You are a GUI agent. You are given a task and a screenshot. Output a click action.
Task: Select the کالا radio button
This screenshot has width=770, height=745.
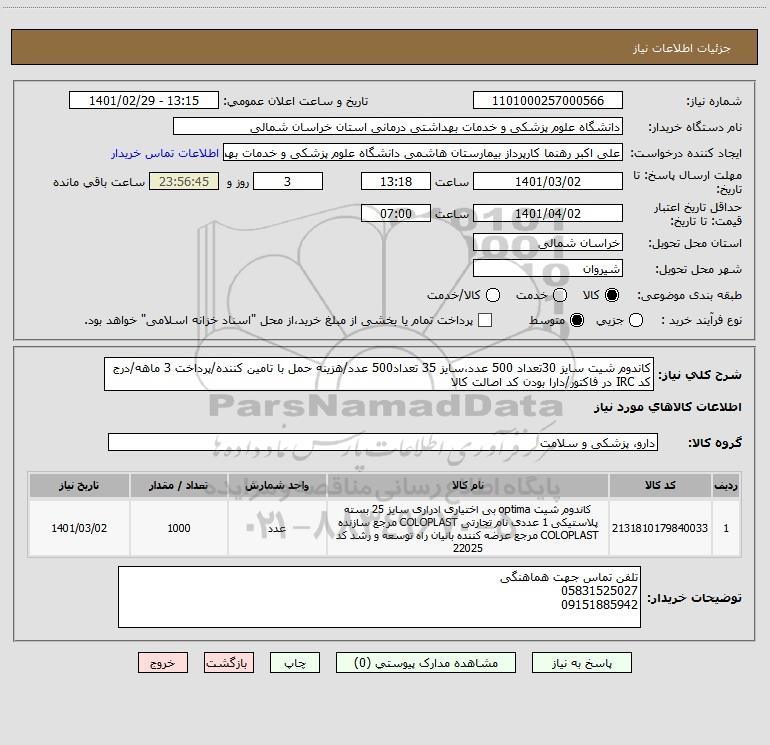coord(612,295)
